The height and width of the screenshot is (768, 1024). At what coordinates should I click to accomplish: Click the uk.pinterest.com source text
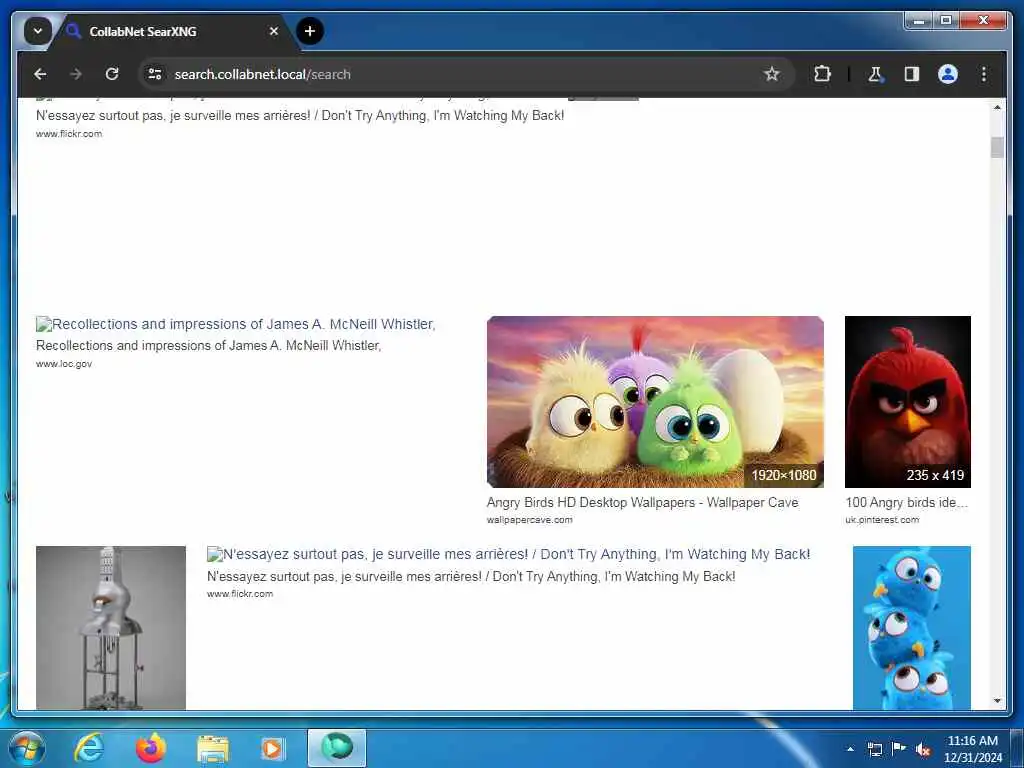click(882, 520)
